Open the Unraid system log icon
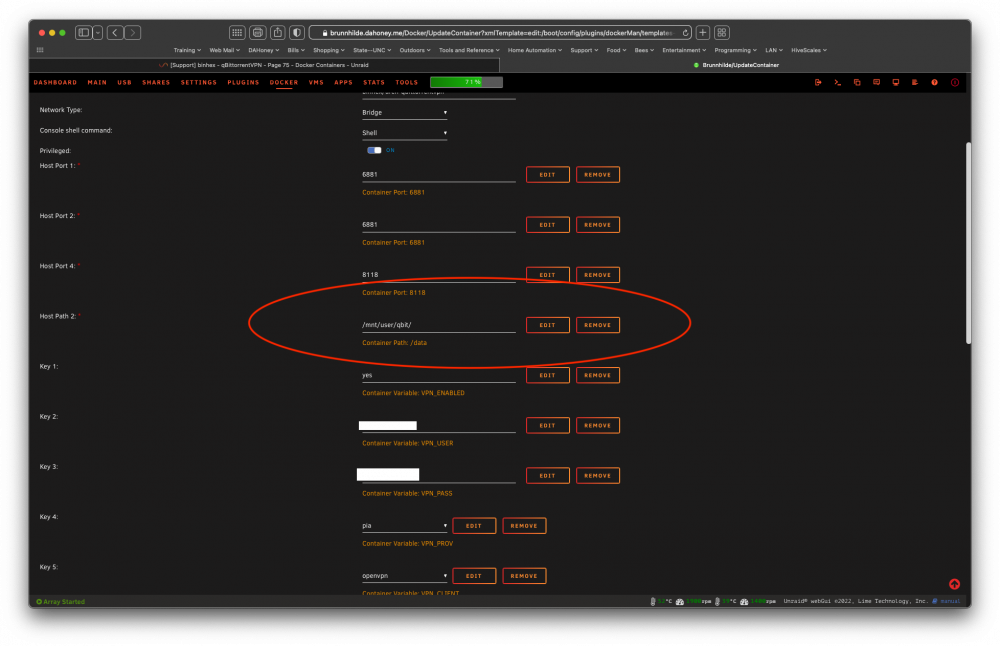The image size is (1000, 646). (915, 82)
